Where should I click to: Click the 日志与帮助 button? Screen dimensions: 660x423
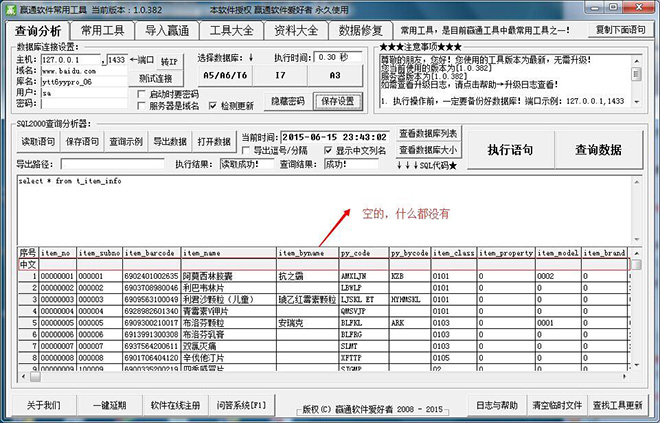(x=497, y=405)
